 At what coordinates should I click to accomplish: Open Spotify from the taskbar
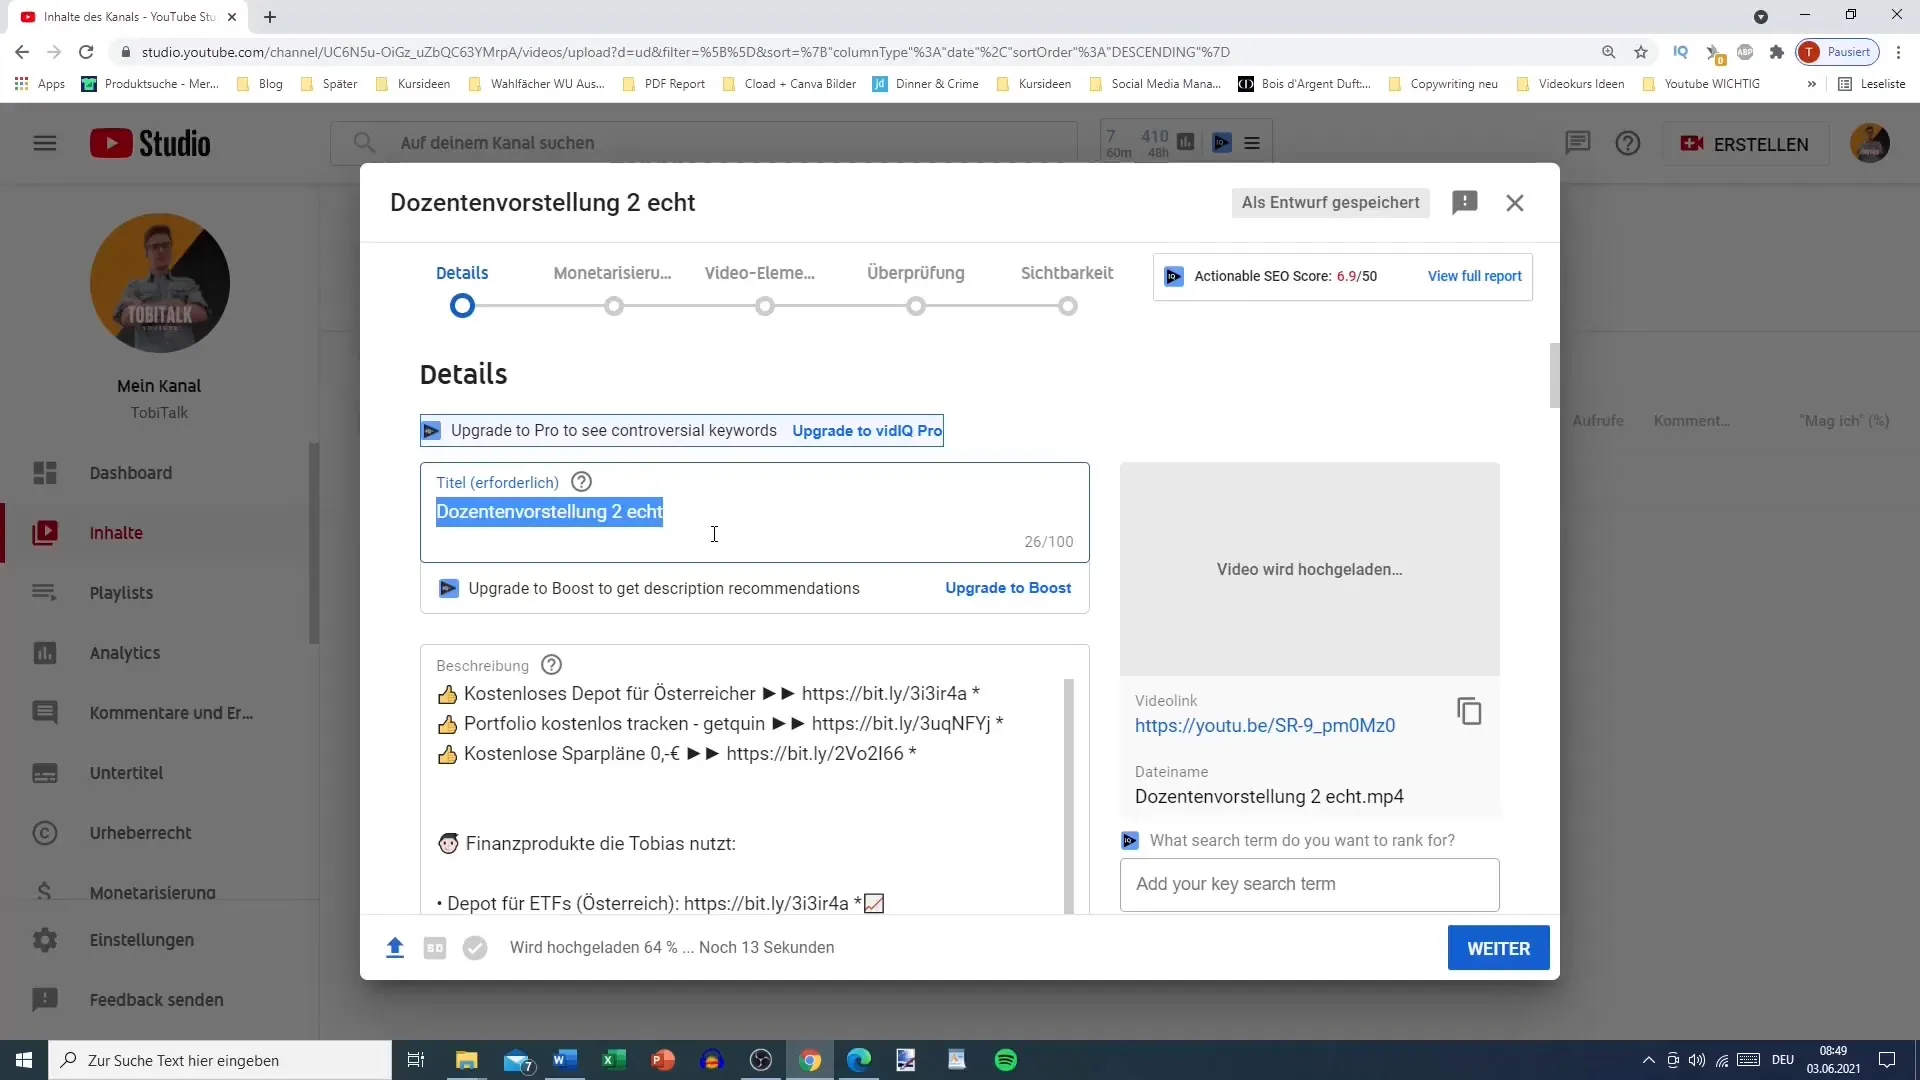pyautogui.click(x=1006, y=1060)
